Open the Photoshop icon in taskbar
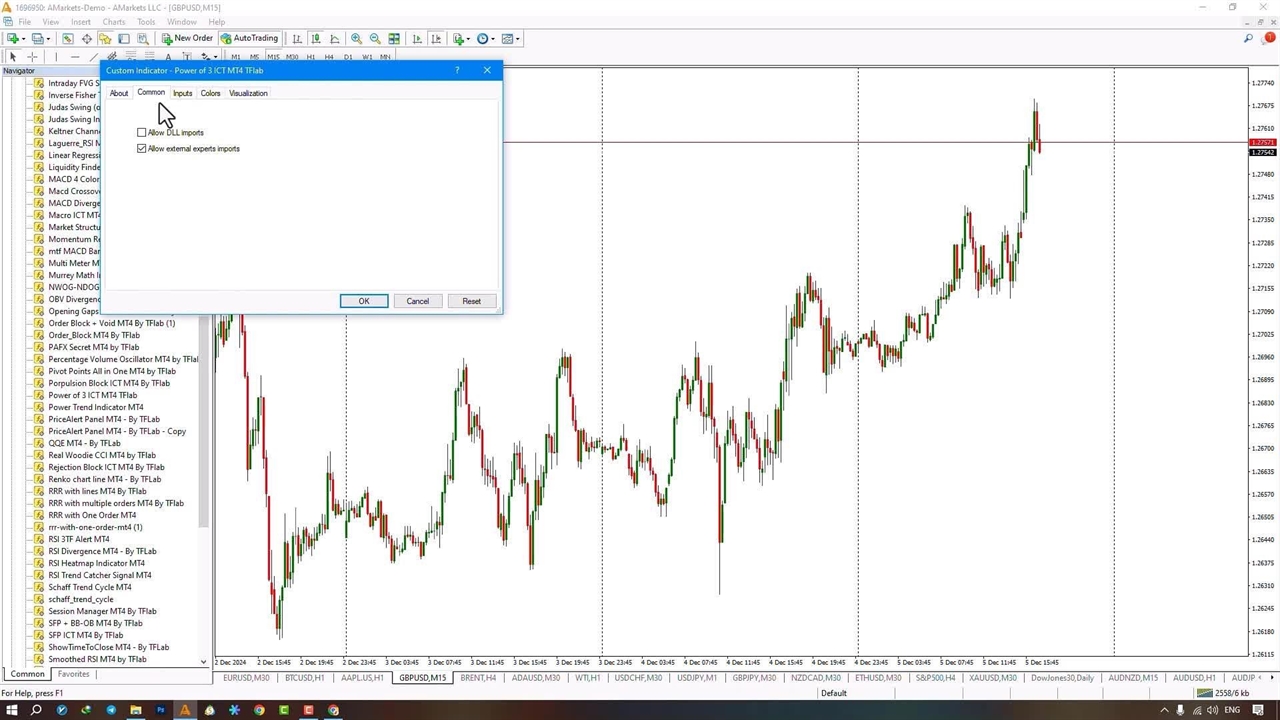Image resolution: width=1280 pixels, height=720 pixels. pos(160,710)
